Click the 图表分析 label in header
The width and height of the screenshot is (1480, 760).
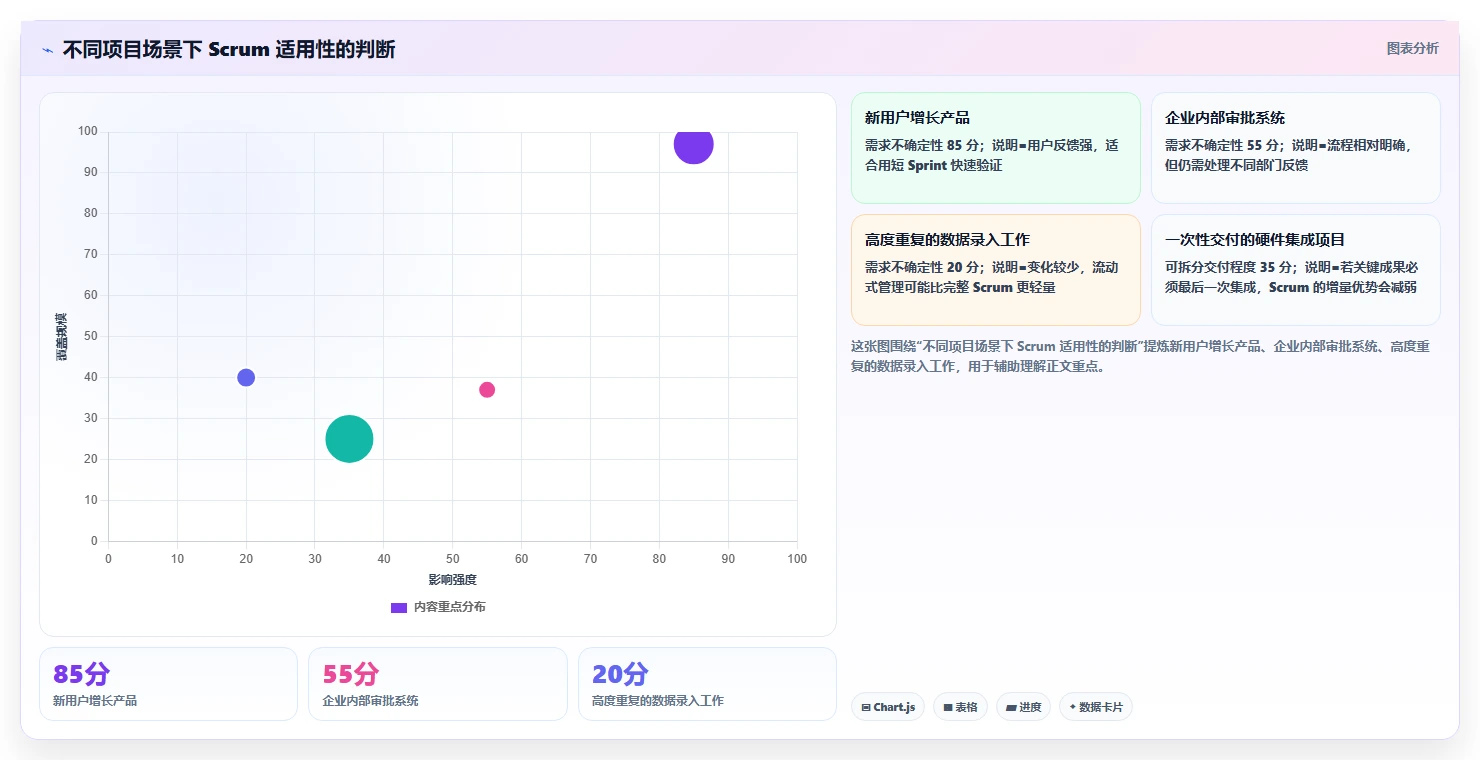[x=1412, y=48]
